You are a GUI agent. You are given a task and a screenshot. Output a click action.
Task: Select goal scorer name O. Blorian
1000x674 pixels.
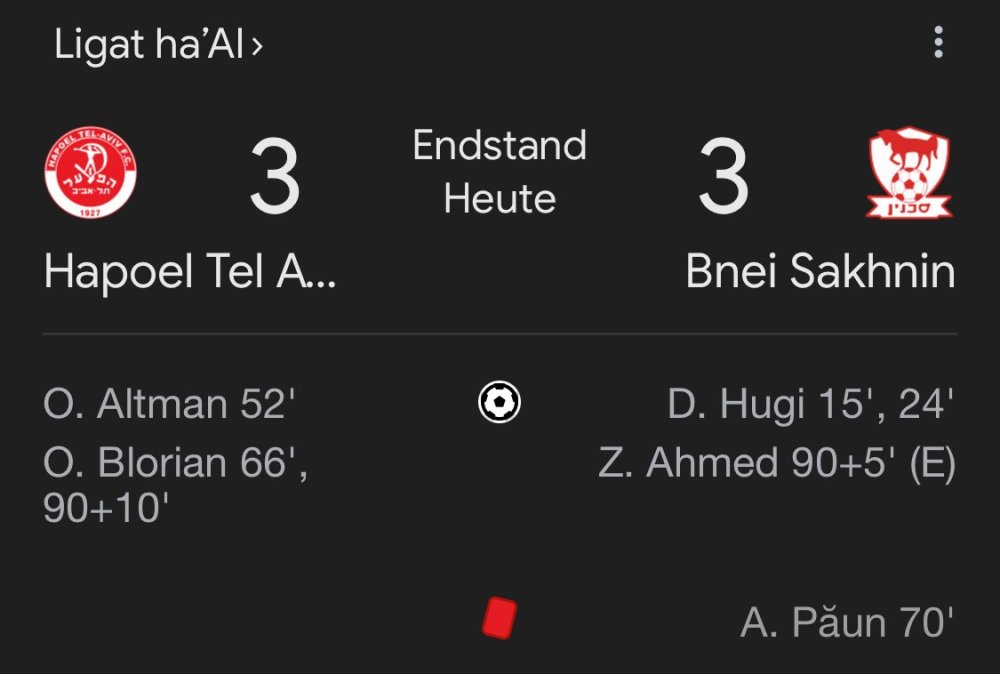135,463
